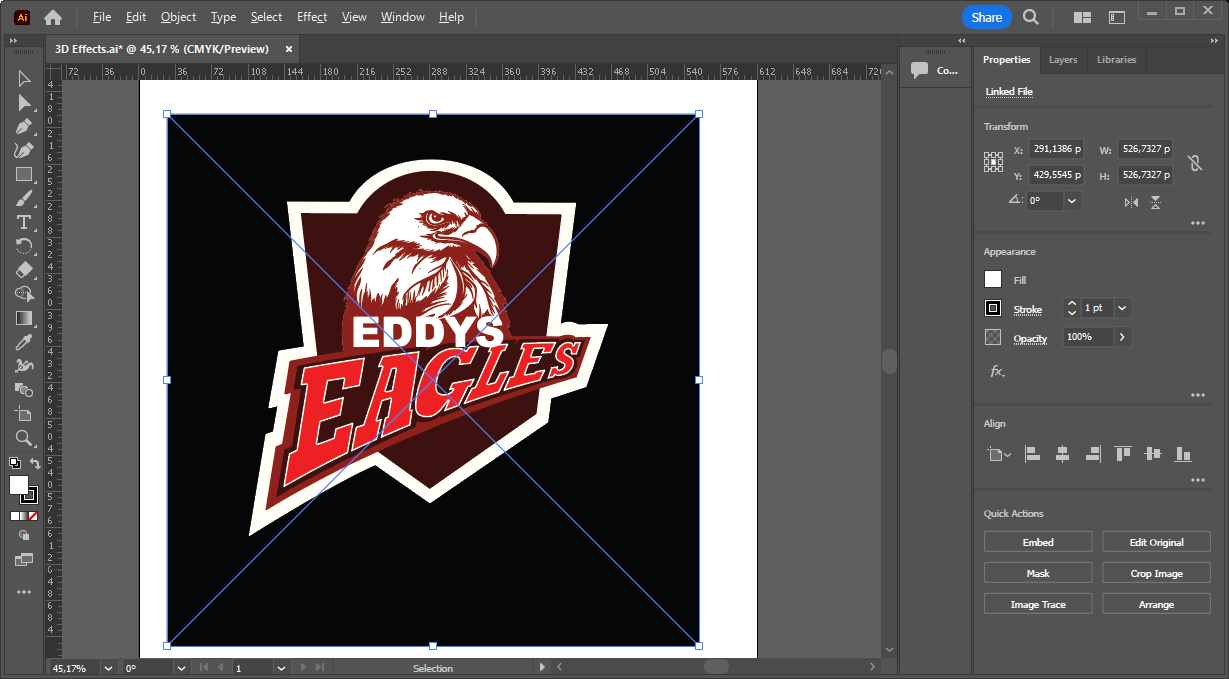Image resolution: width=1229 pixels, height=679 pixels.
Task: Click the Embed button
Action: (1038, 542)
